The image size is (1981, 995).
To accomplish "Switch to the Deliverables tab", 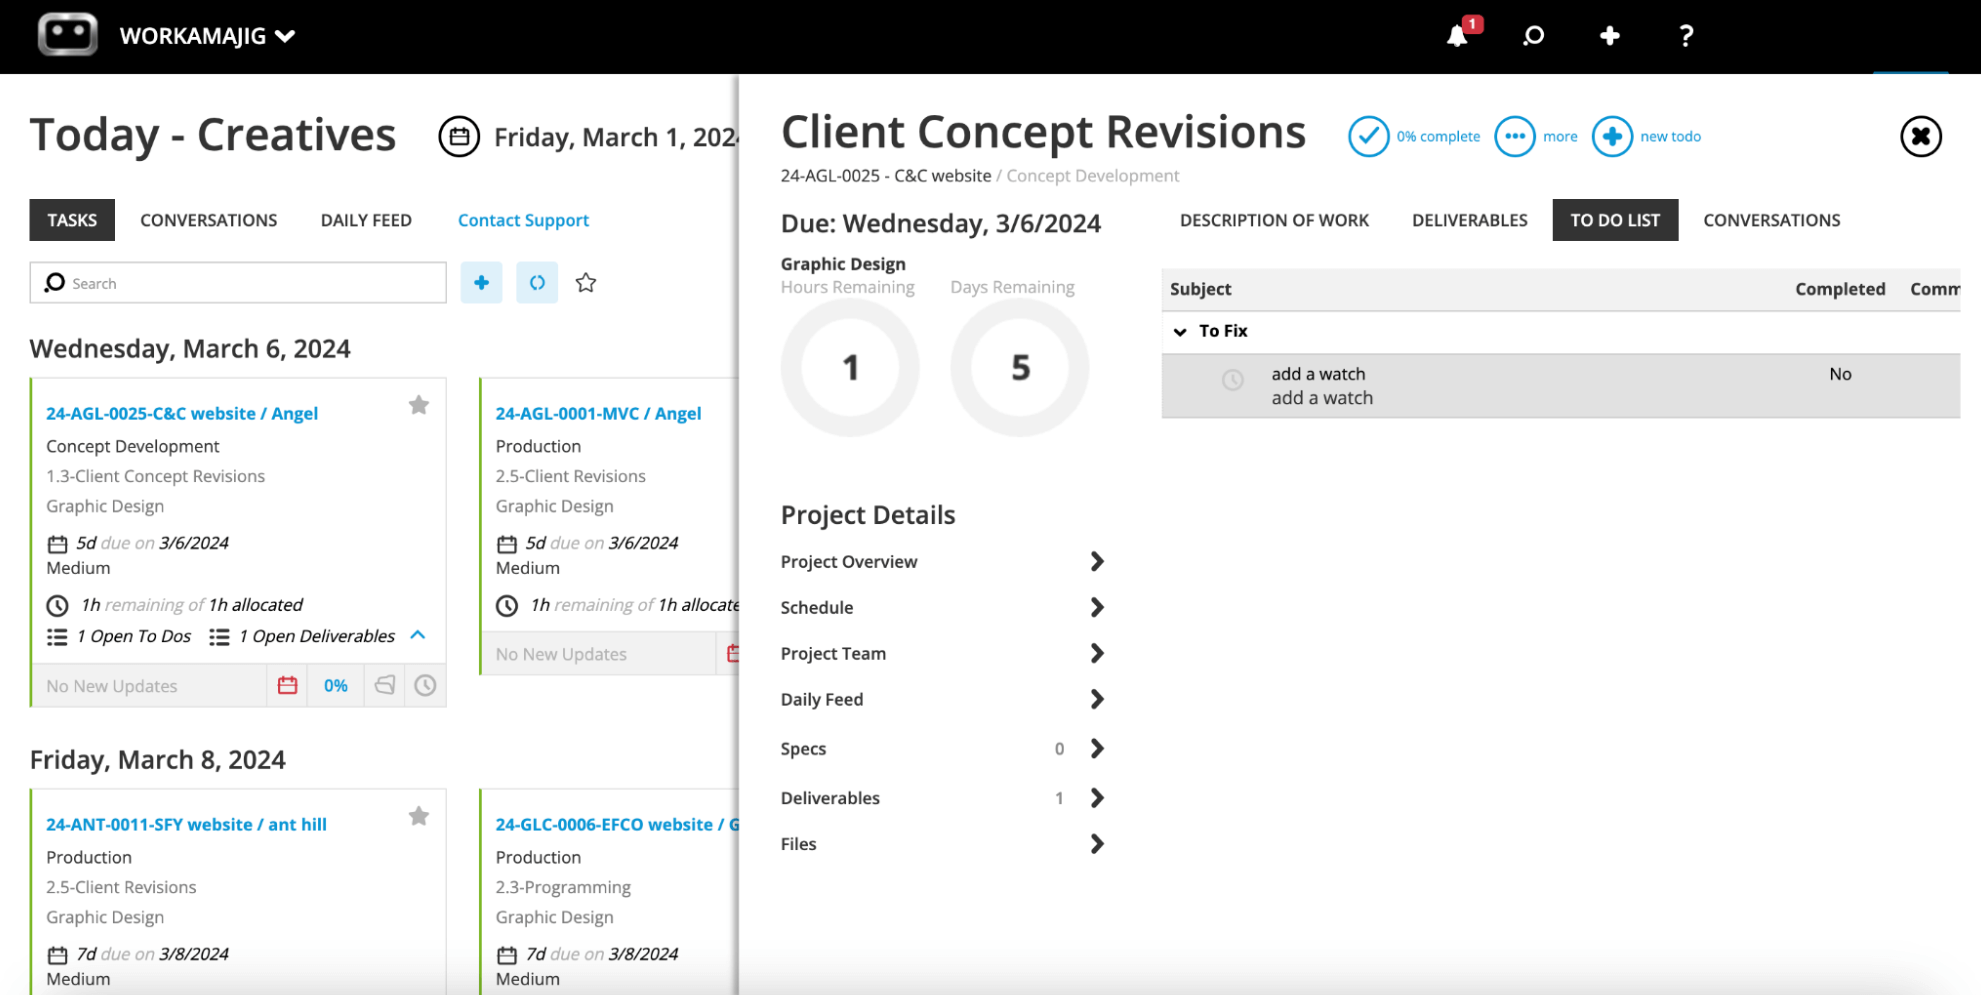I will (1469, 220).
